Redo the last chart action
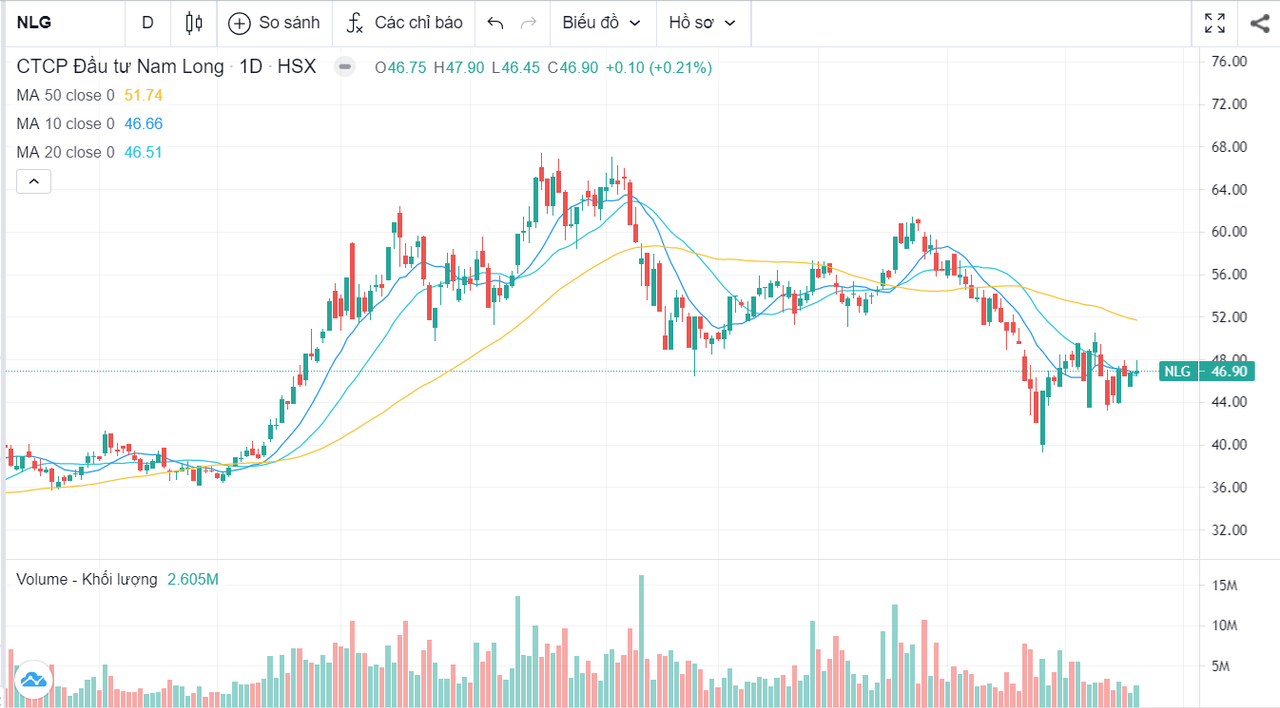The image size is (1280, 708). [529, 22]
